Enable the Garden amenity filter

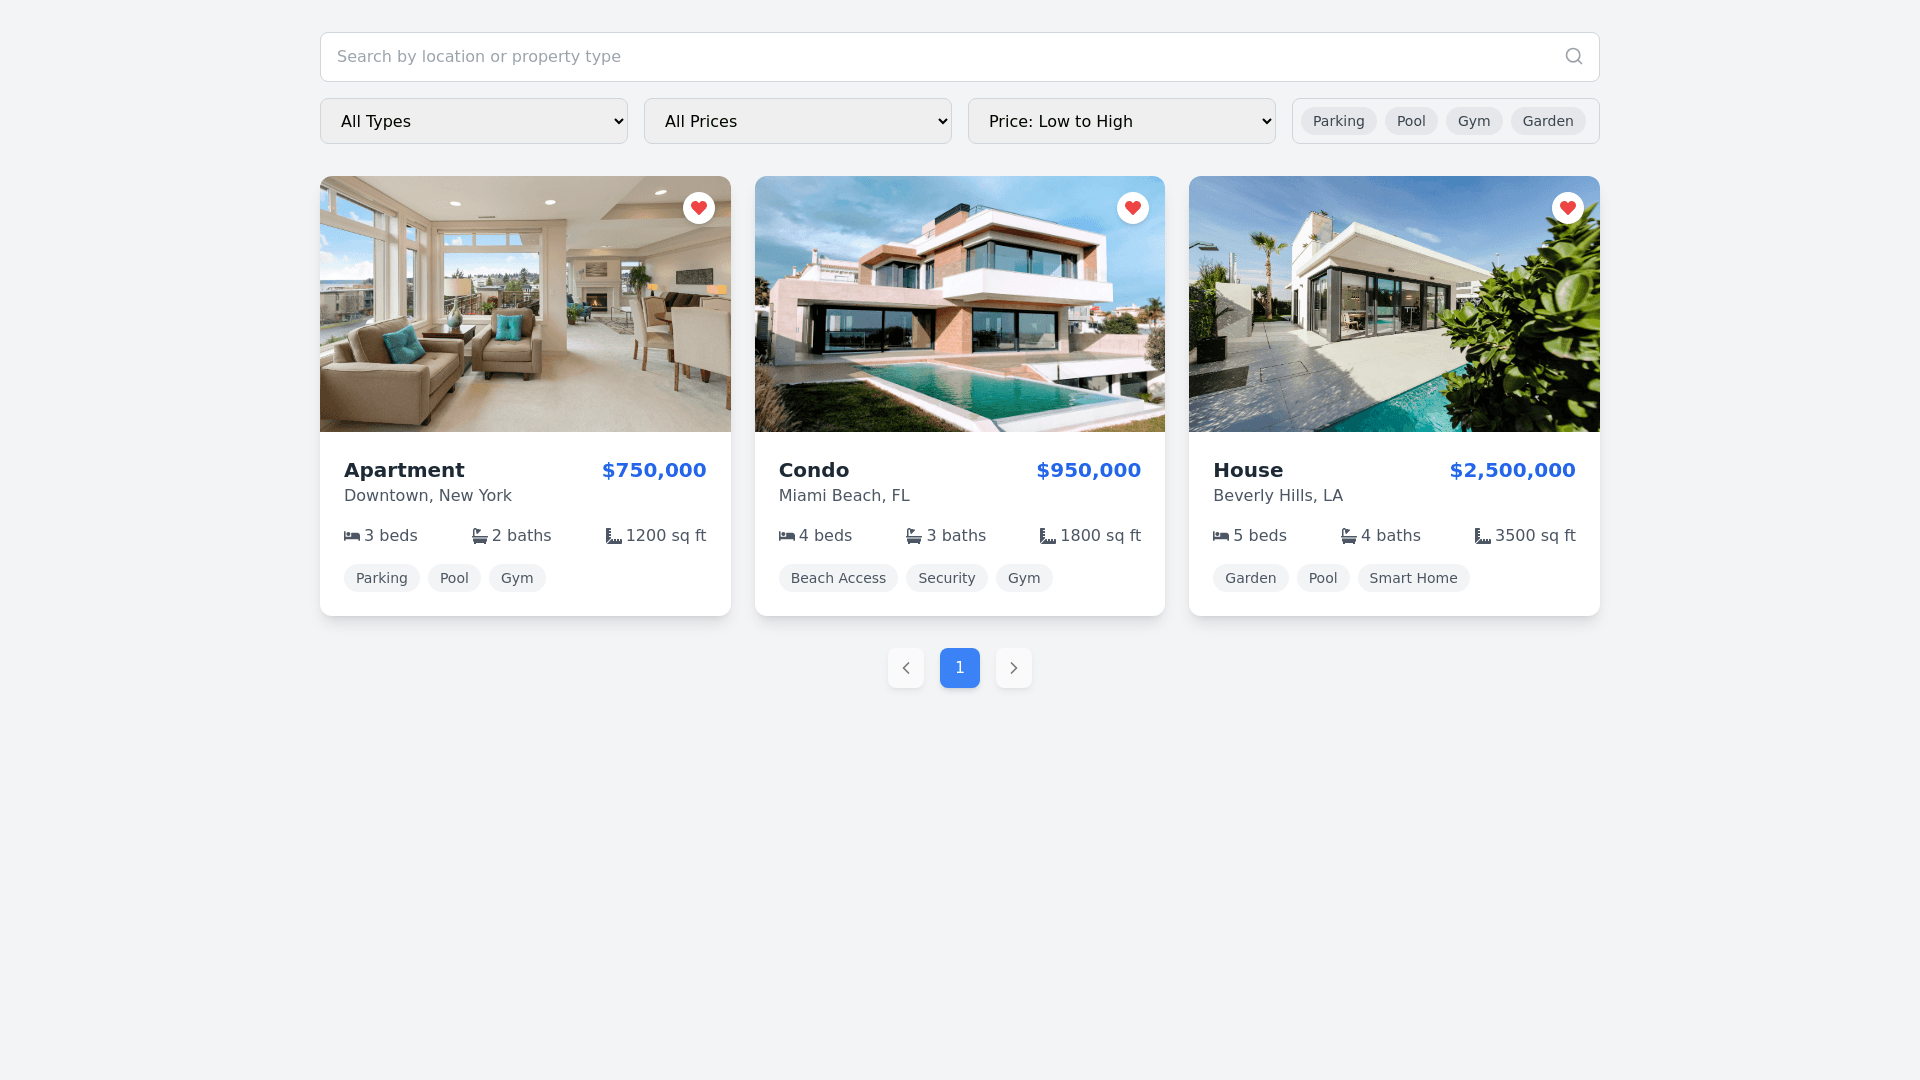[x=1547, y=121]
